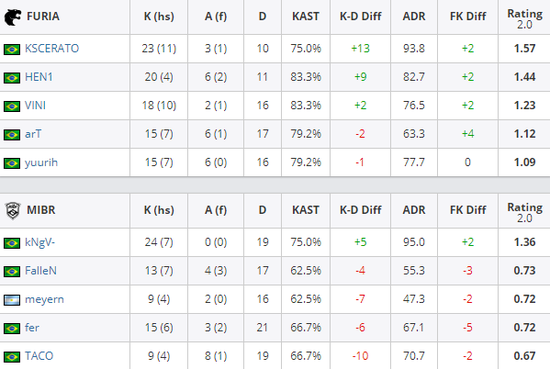
Task: Sort FURIA table by K (hs) header
Action: (159, 16)
